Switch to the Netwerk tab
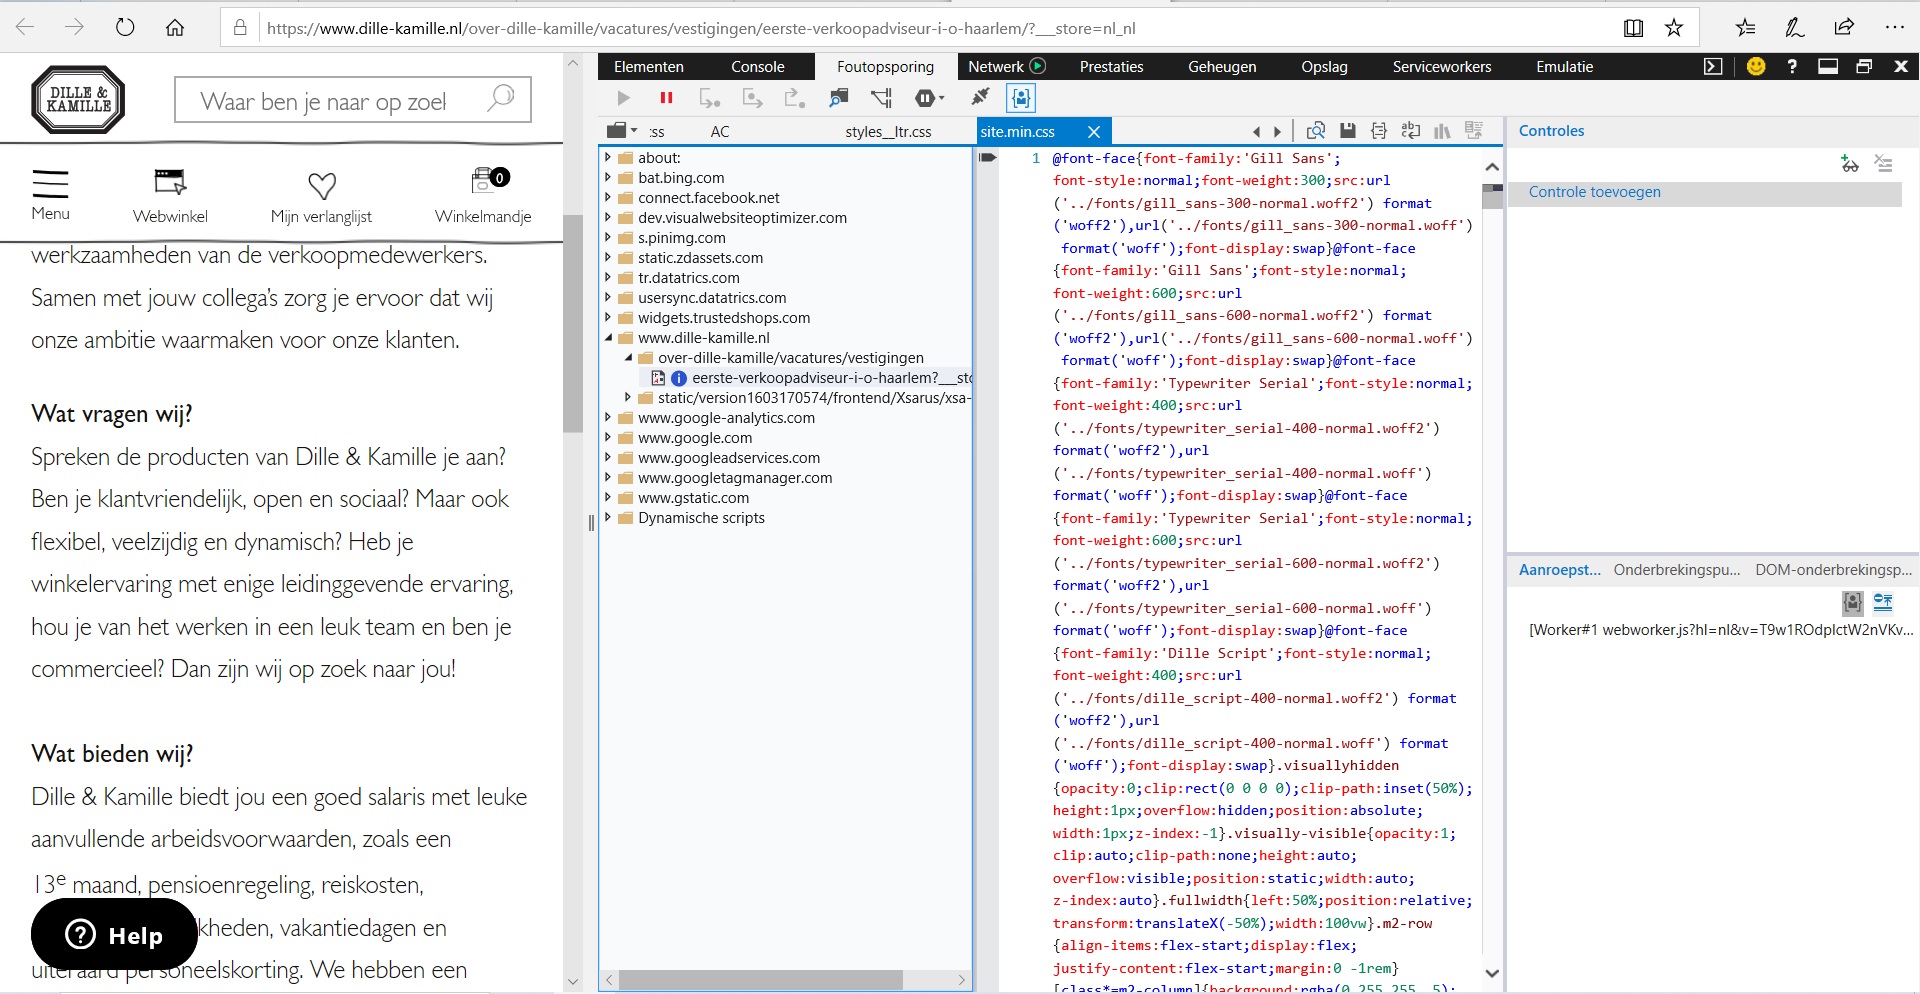 (995, 67)
